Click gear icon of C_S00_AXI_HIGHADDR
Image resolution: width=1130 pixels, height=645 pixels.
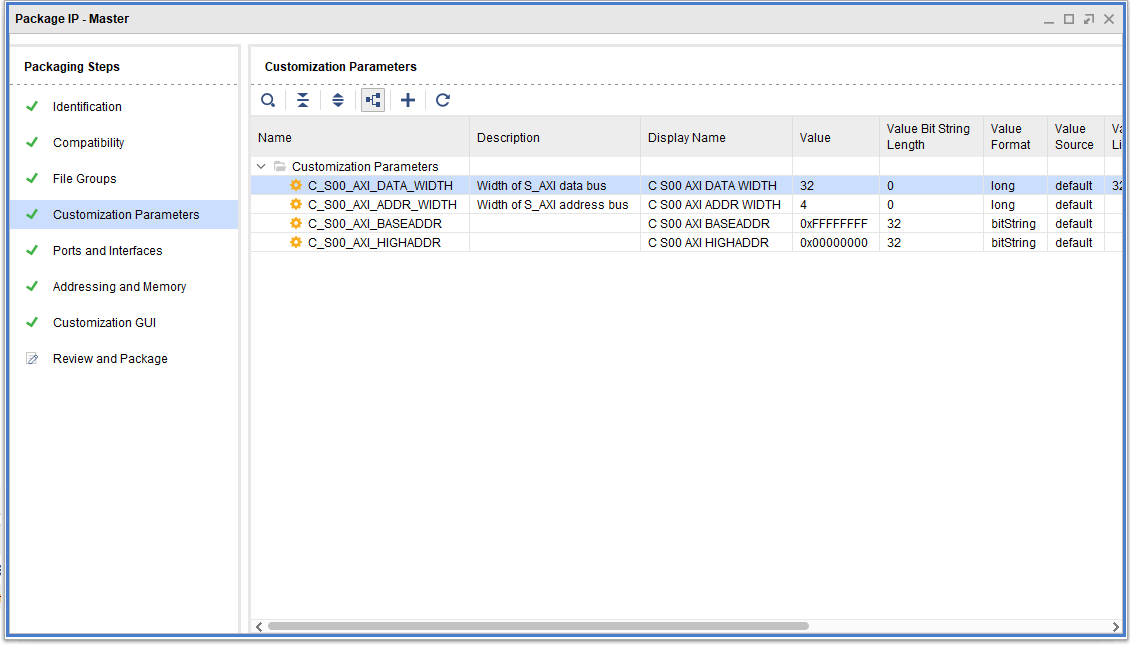point(295,242)
